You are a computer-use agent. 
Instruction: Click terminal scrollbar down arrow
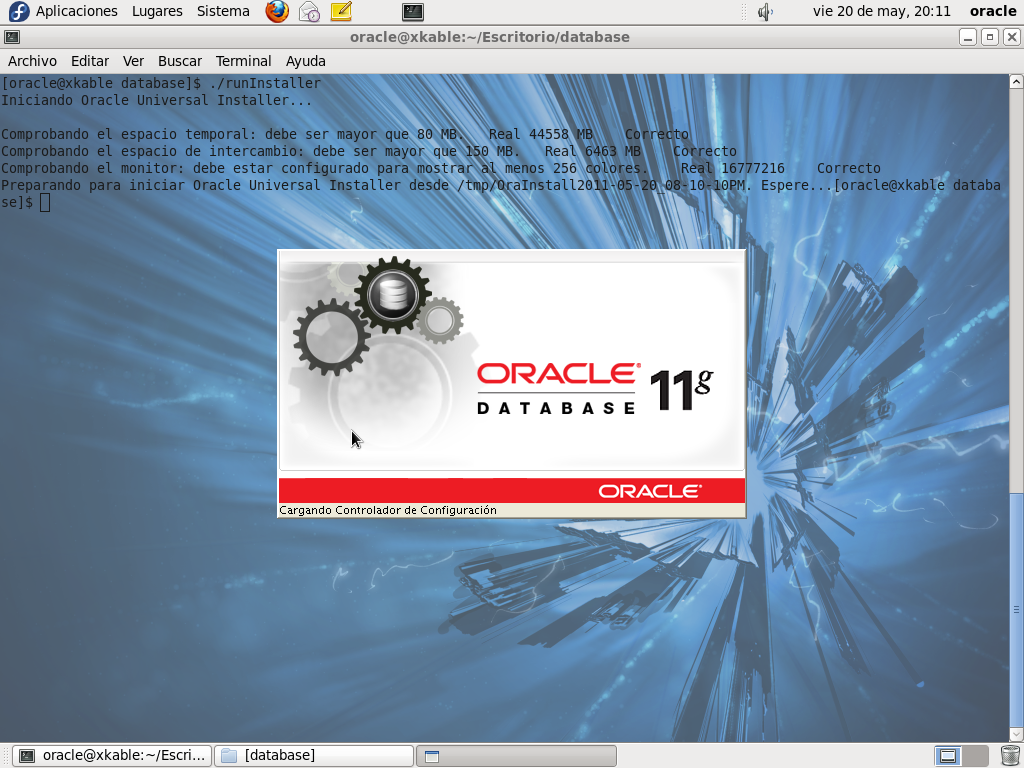pos(1016,735)
